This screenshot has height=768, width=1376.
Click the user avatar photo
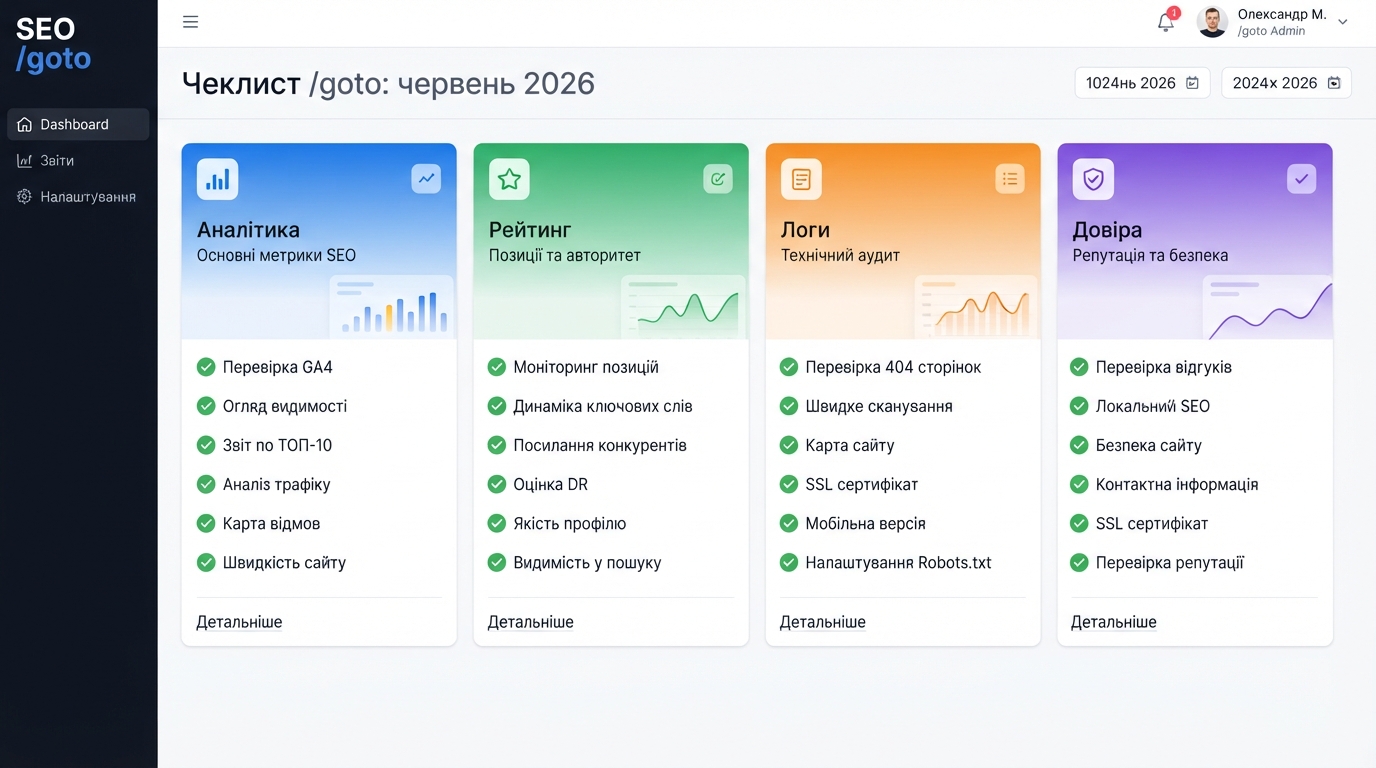(1212, 22)
